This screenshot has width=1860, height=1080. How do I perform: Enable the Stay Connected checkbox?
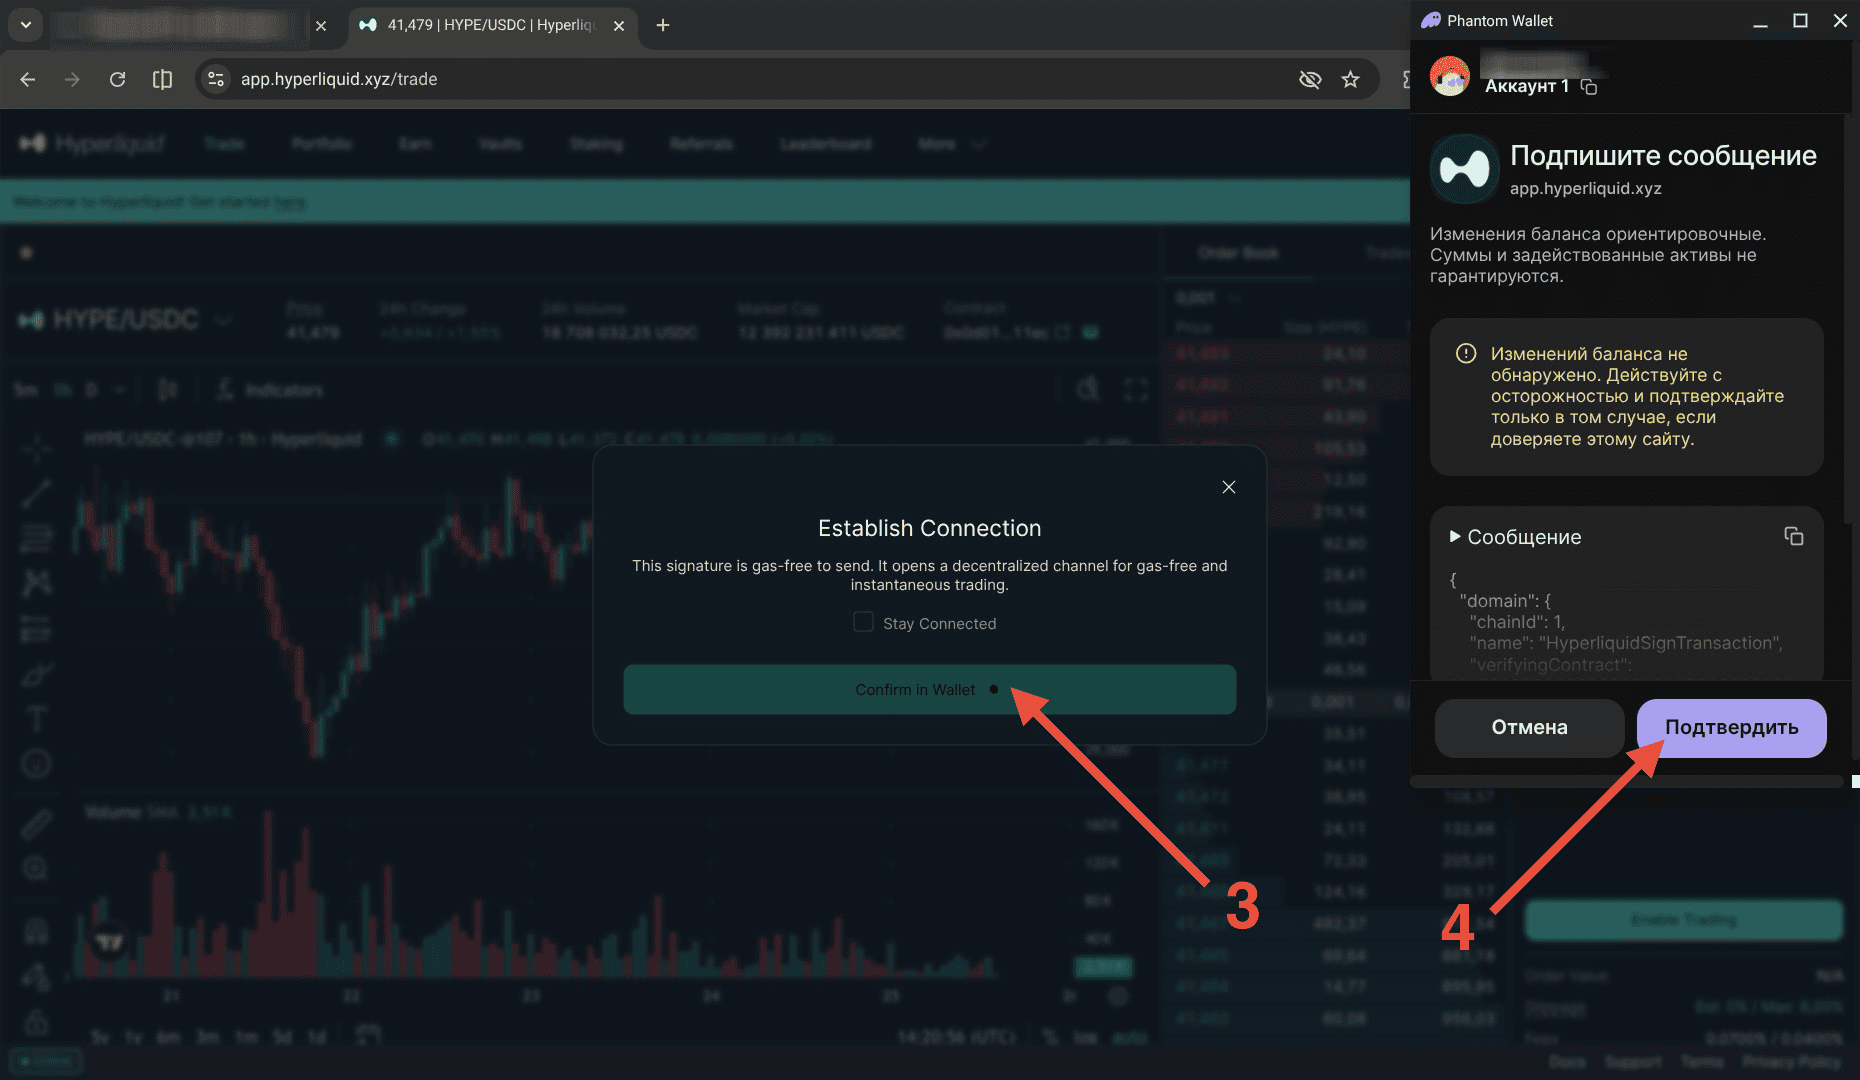863,622
